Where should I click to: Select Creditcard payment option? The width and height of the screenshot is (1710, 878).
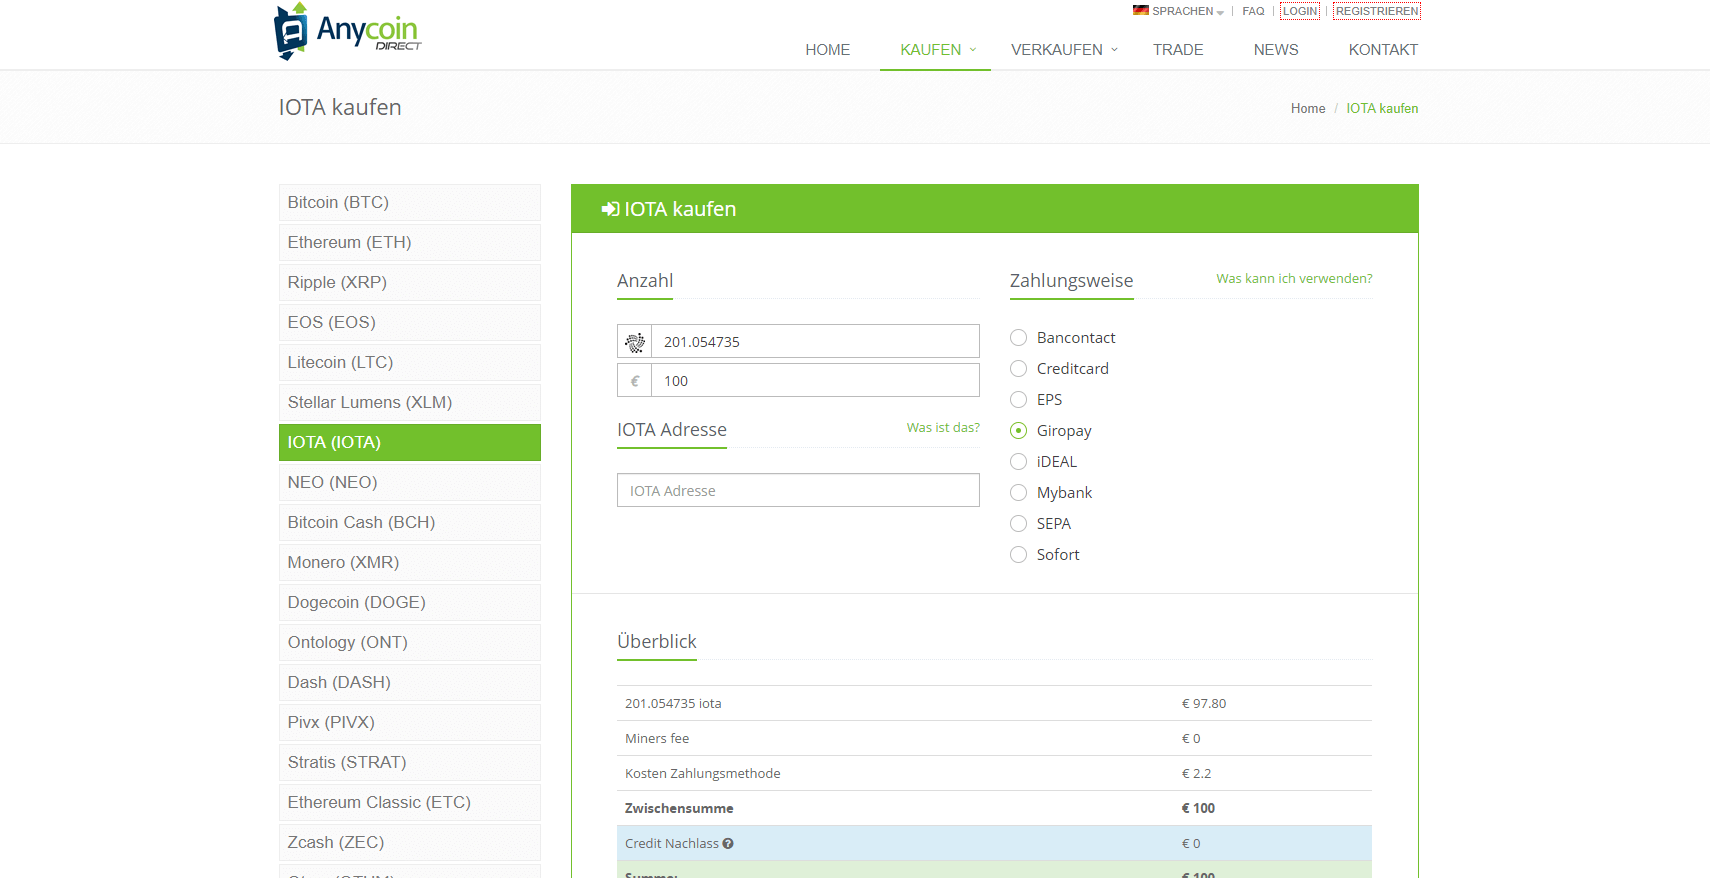(x=1018, y=369)
